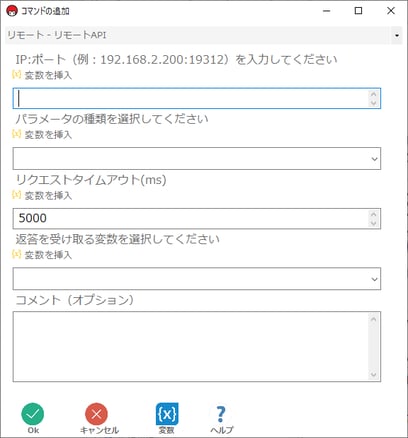Screen dimensions: 408x438
Task: Open the ヘルプ help question mark icon
Action: coord(221,414)
